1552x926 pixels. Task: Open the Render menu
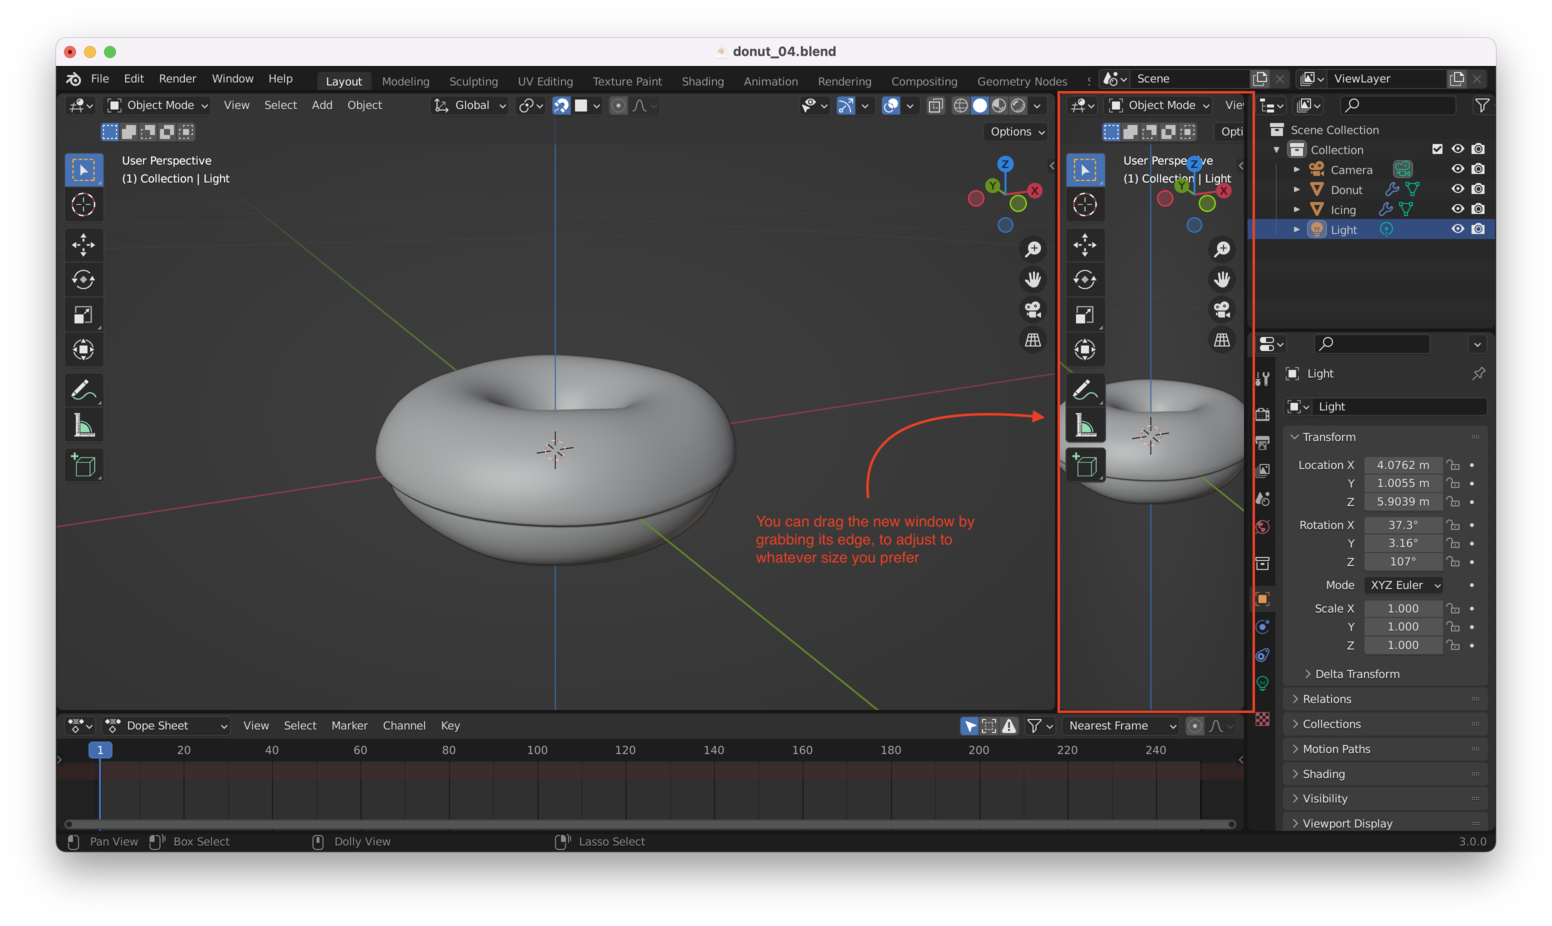coord(177,79)
